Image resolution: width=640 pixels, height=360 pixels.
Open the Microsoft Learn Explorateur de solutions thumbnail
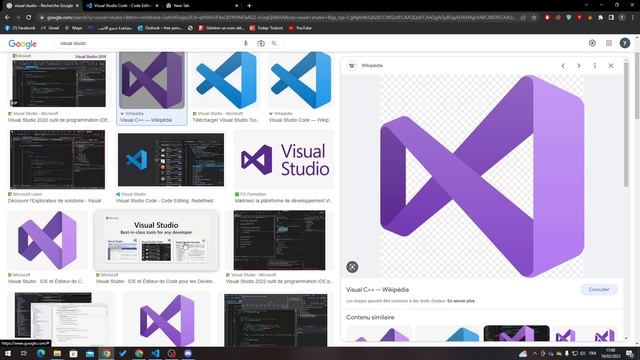click(x=57, y=160)
